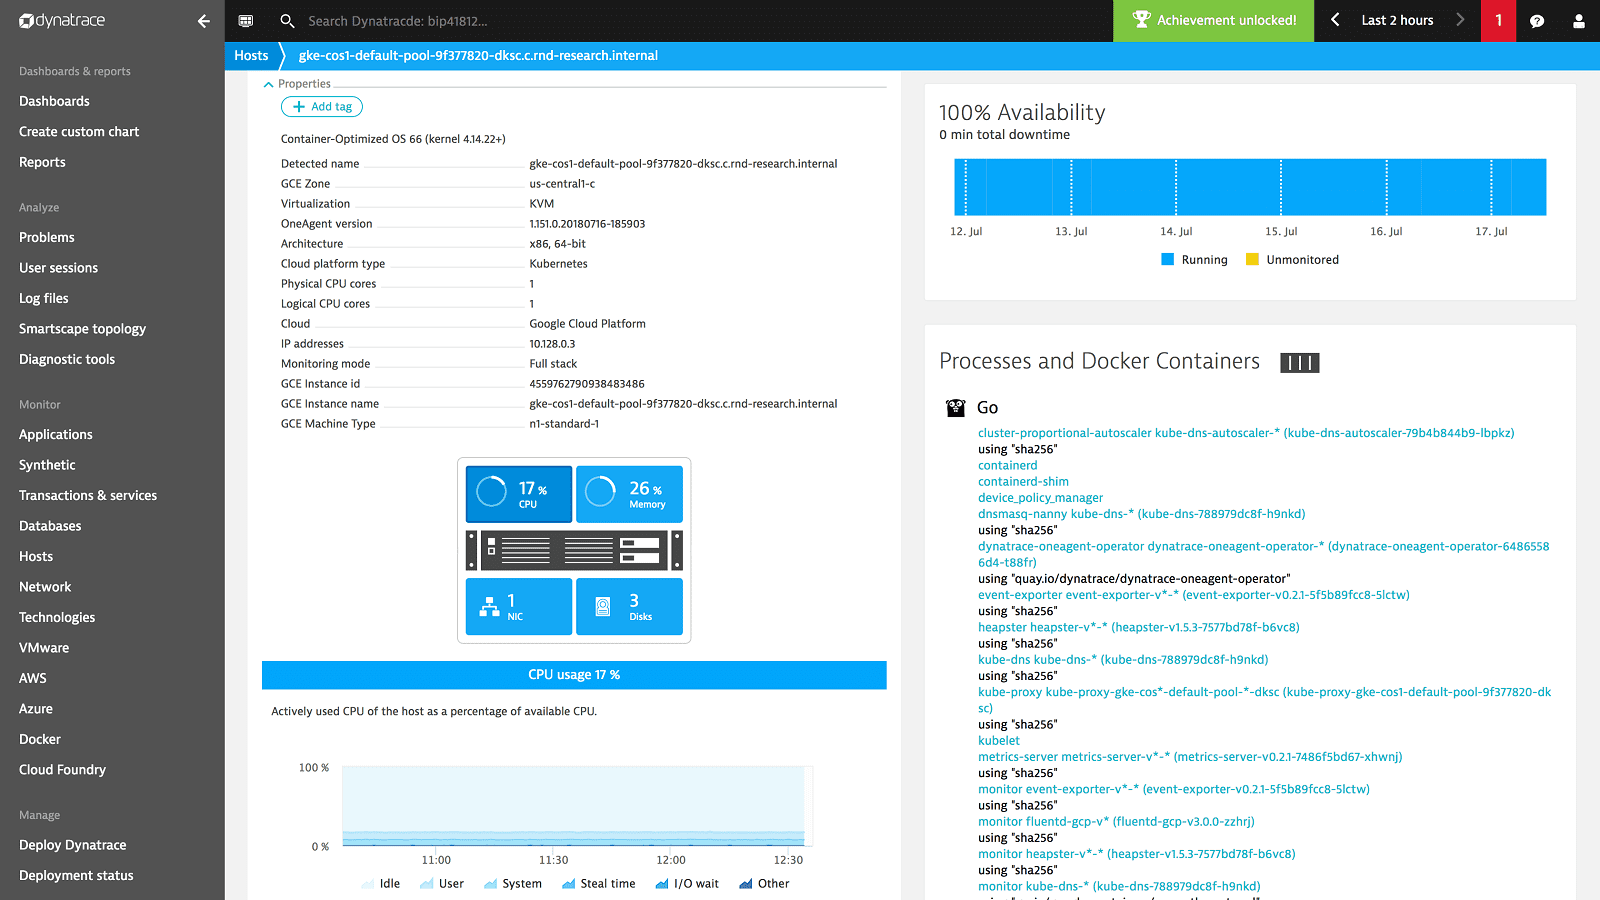1600x900 pixels.
Task: Click the search magnifier icon
Action: (287, 20)
